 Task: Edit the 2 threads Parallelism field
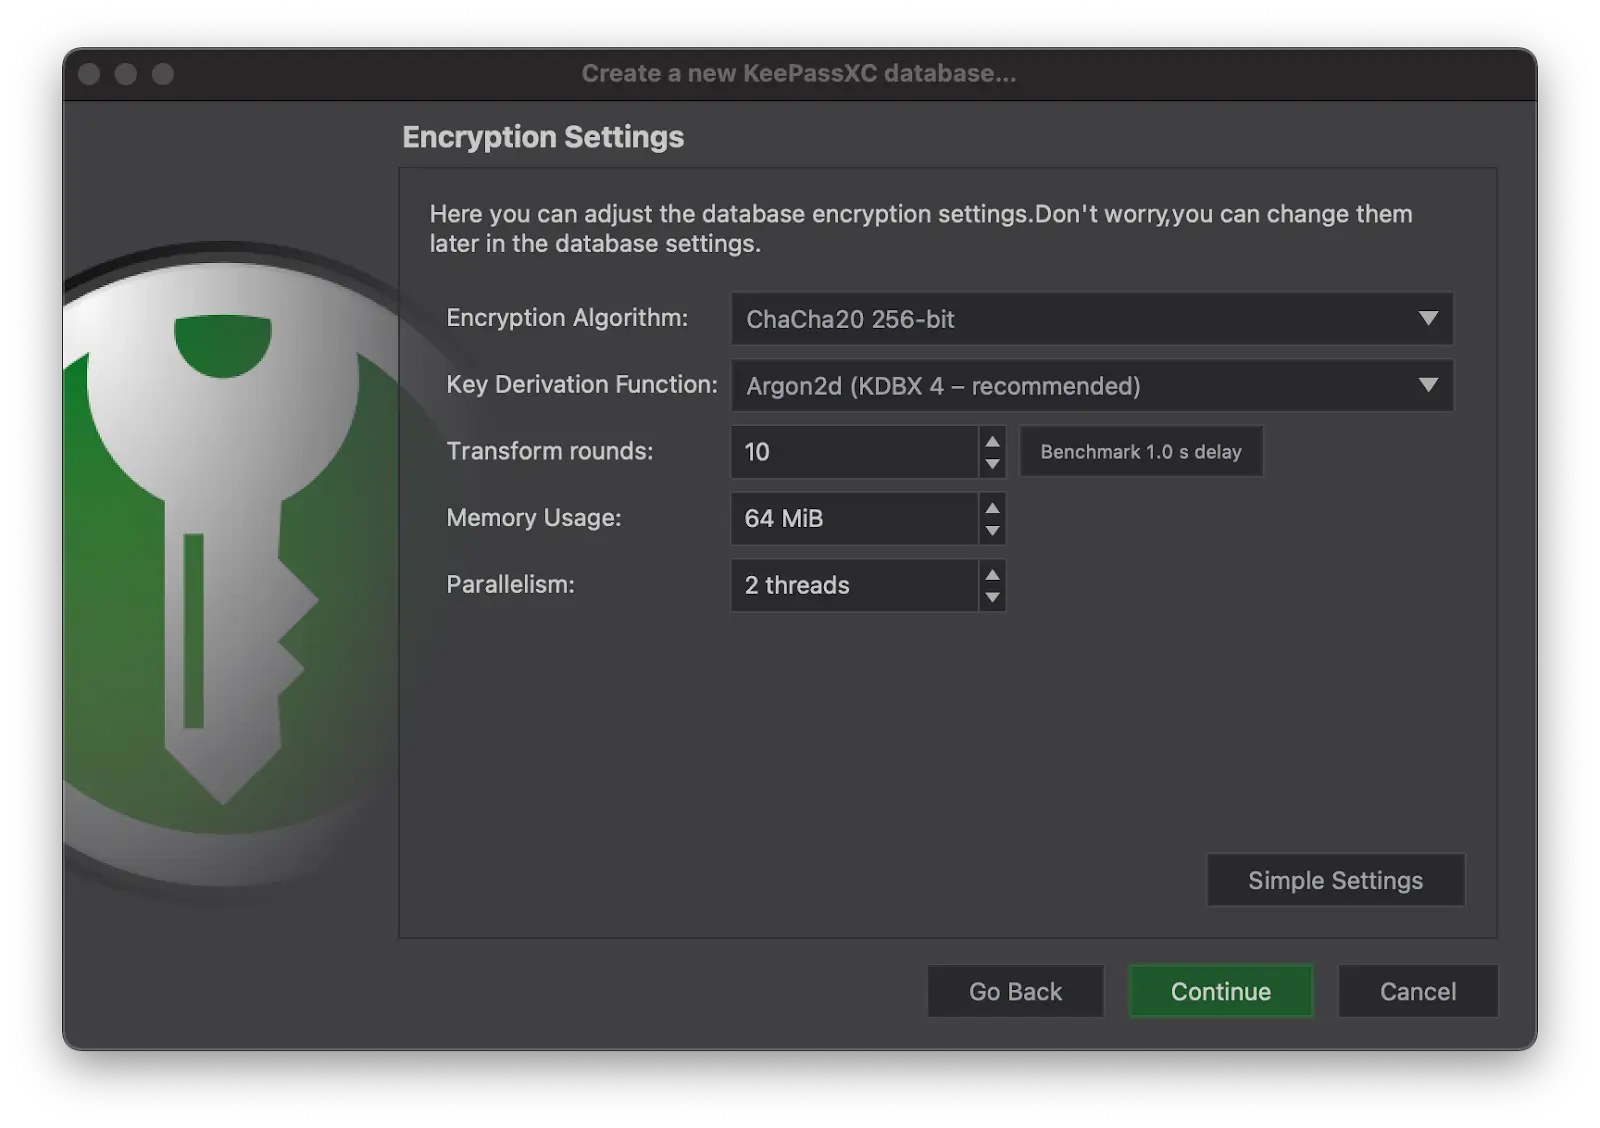[x=855, y=585]
